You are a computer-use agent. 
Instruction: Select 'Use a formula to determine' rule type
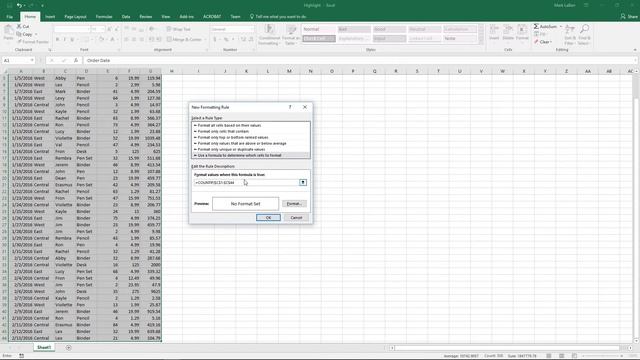tap(239, 156)
